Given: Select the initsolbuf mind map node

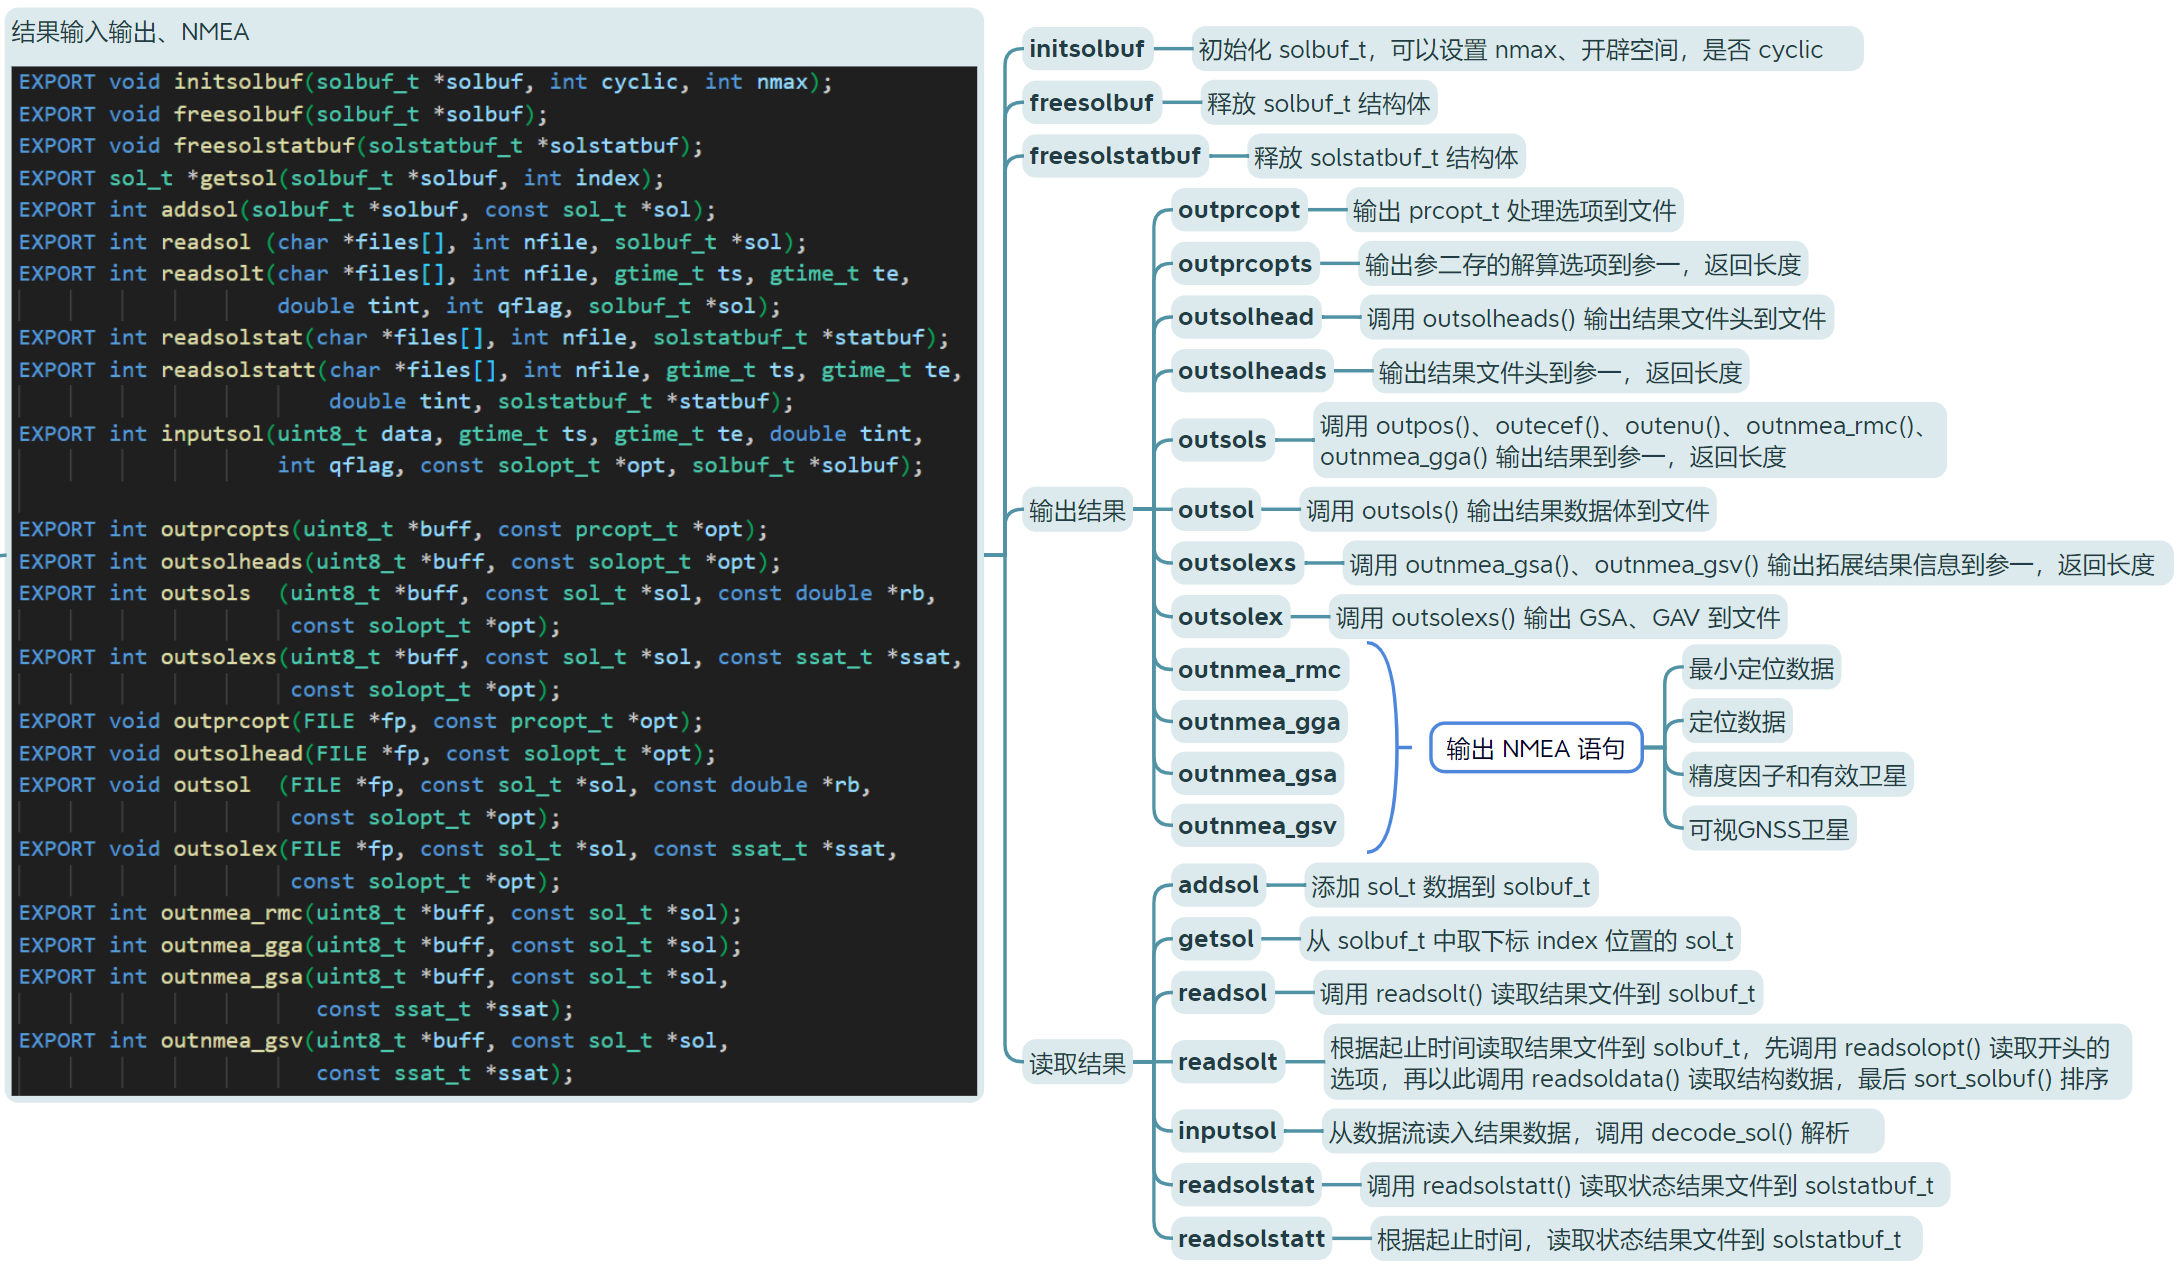Looking at the screenshot, I should [x=1086, y=49].
